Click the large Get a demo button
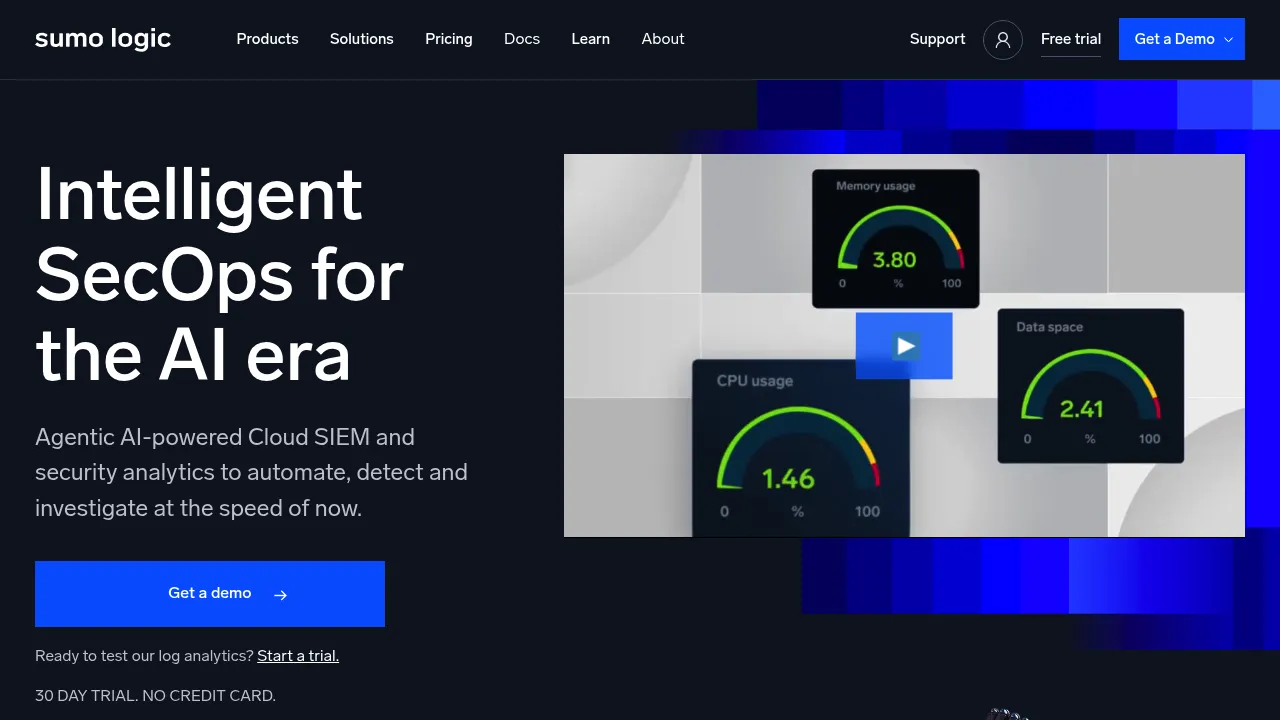The width and height of the screenshot is (1280, 720). 210,594
